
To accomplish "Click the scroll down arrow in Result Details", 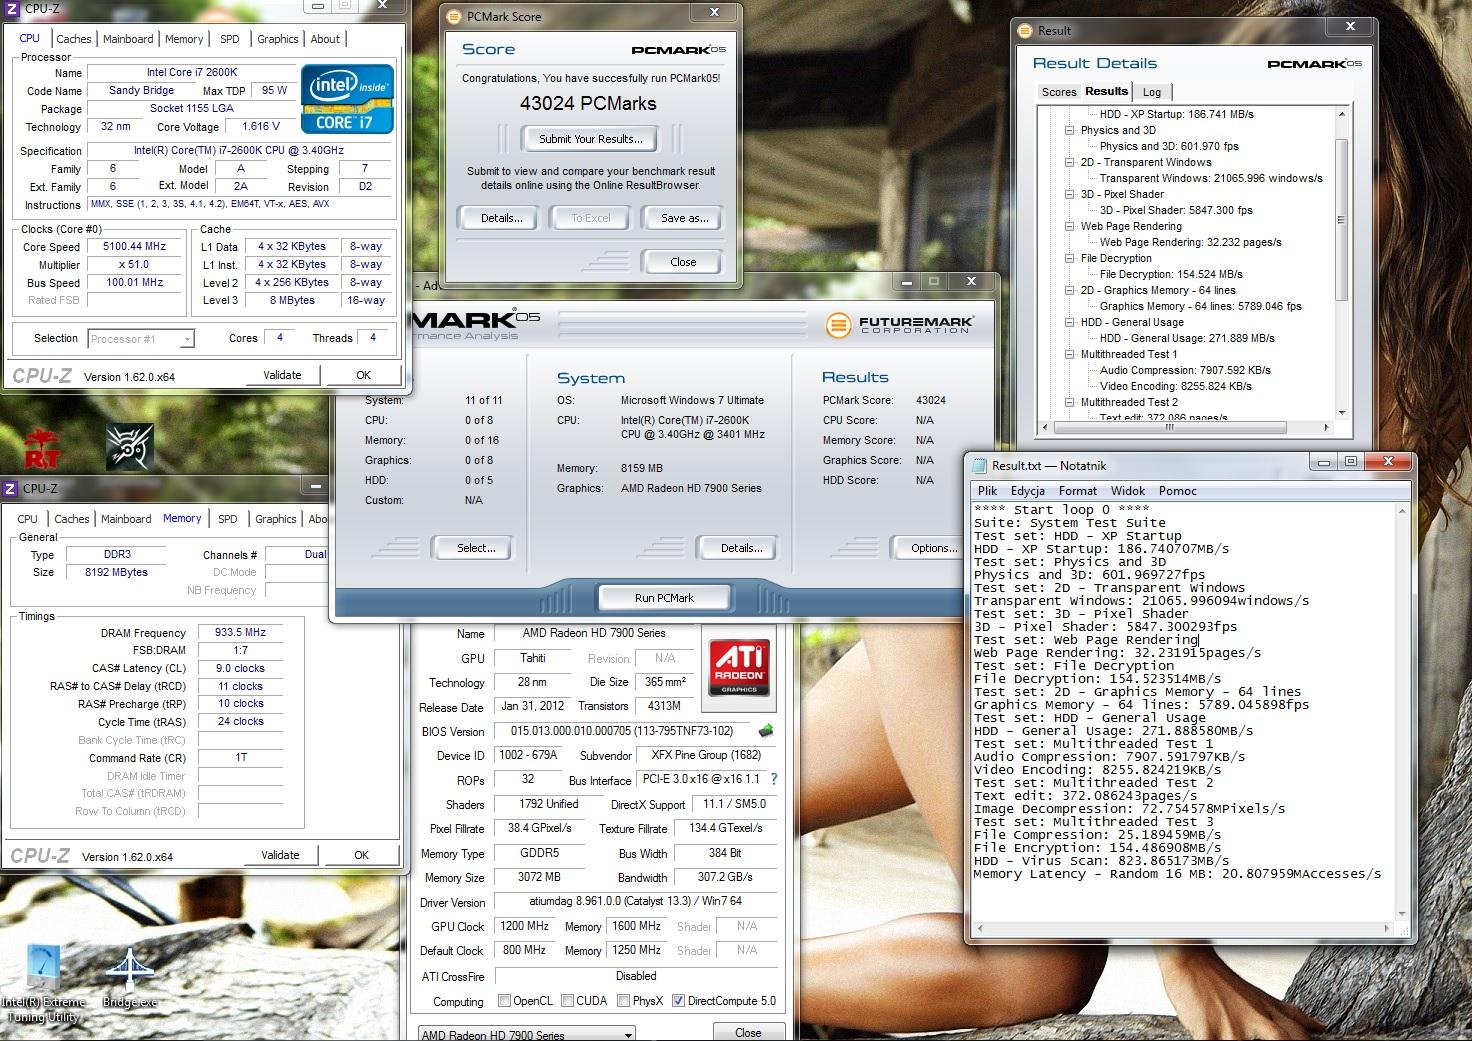I will point(1341,412).
